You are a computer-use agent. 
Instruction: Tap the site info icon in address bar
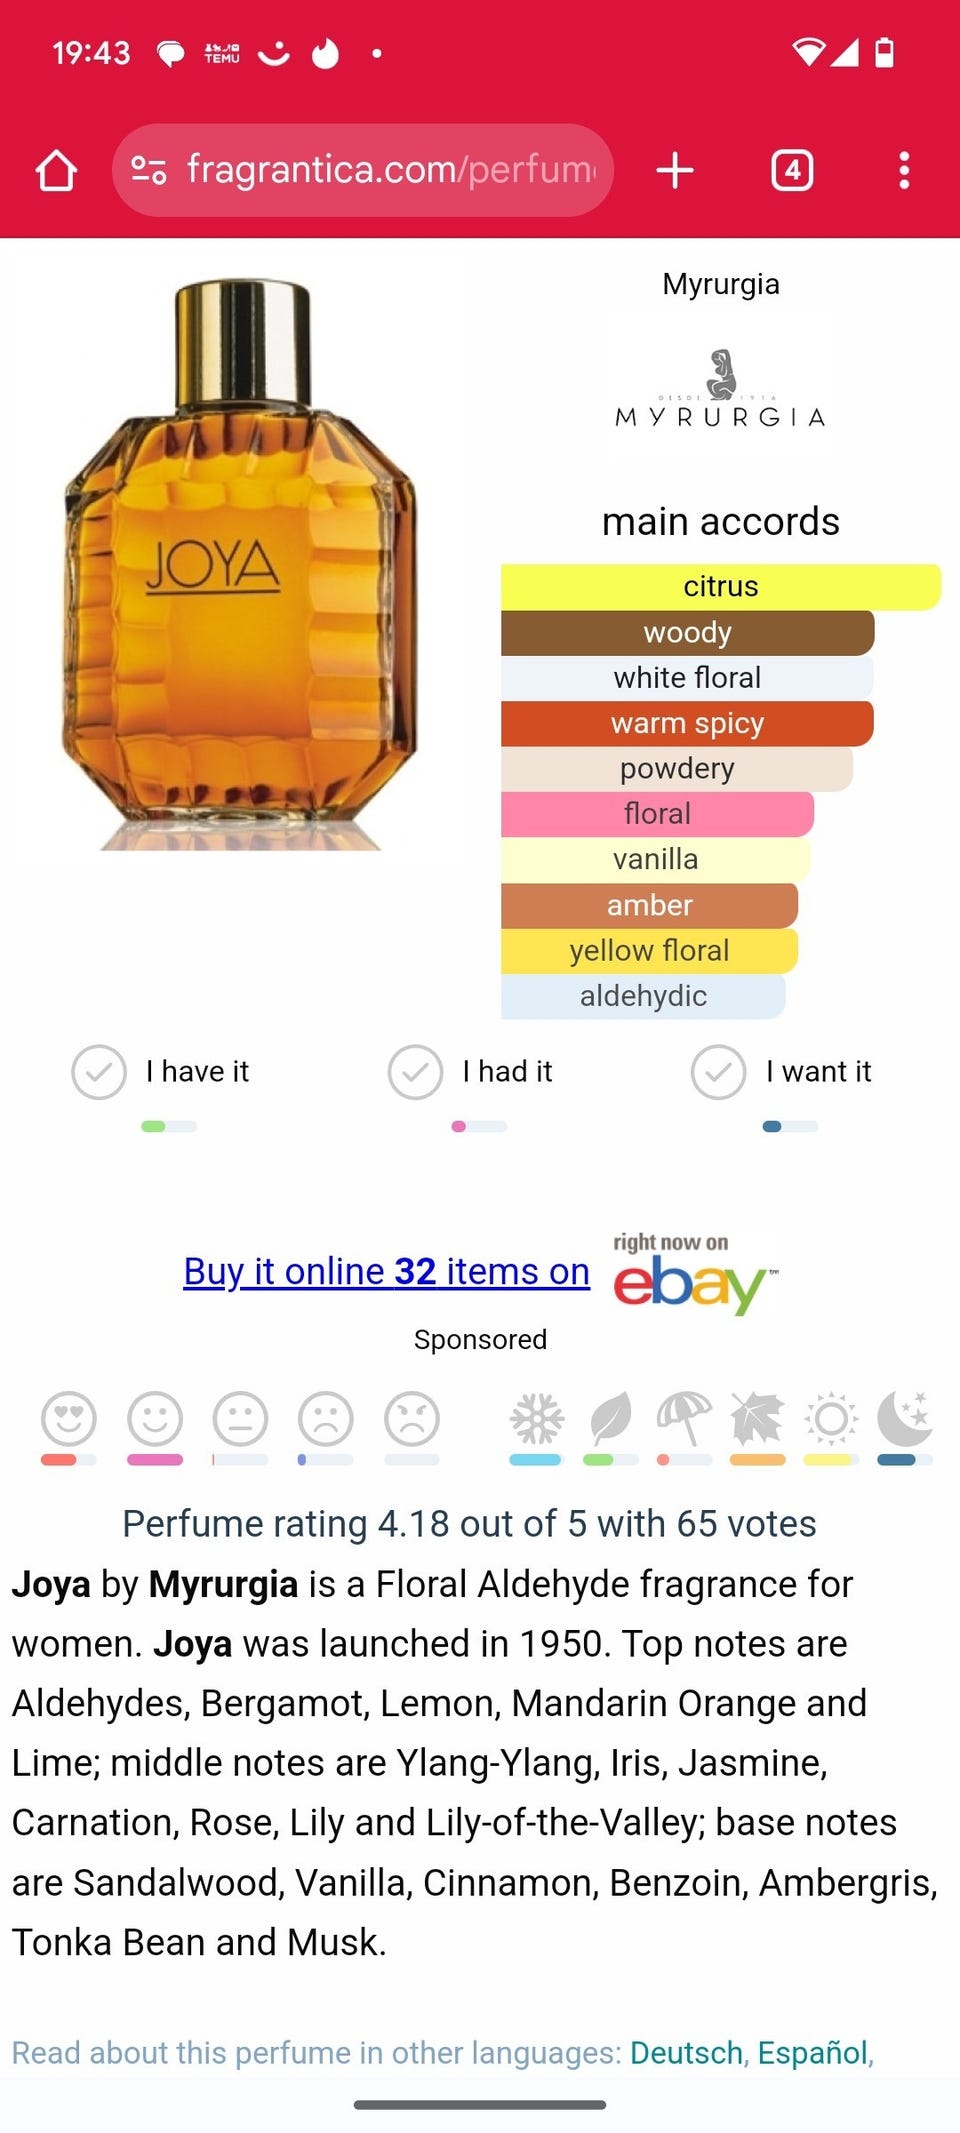click(x=149, y=170)
